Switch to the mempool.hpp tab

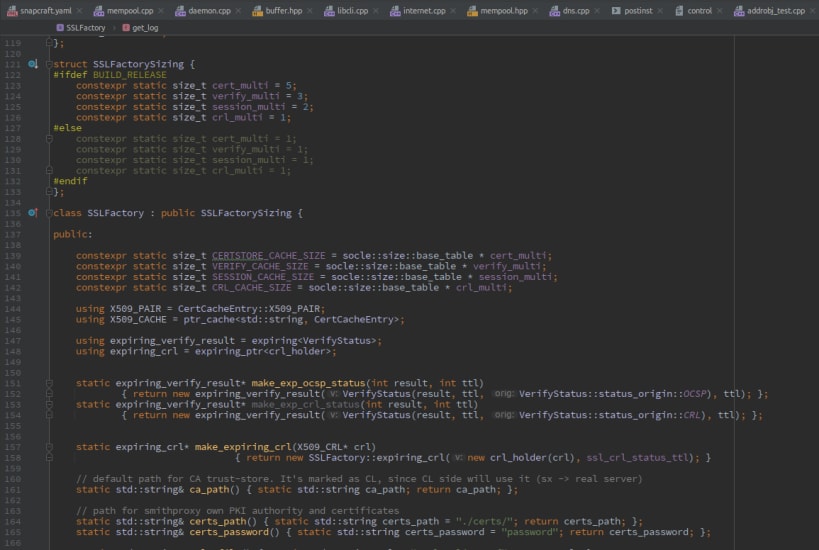point(504,10)
